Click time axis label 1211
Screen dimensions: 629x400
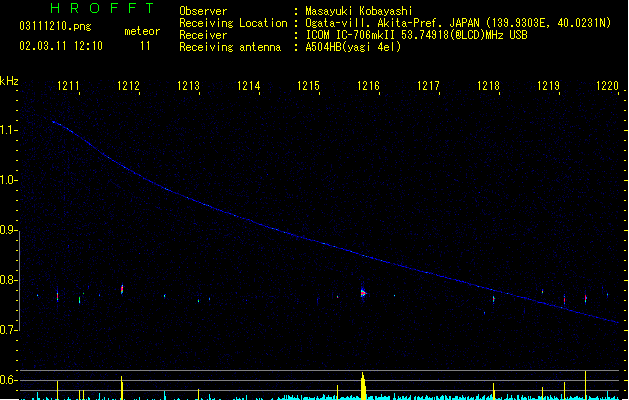pos(68,86)
